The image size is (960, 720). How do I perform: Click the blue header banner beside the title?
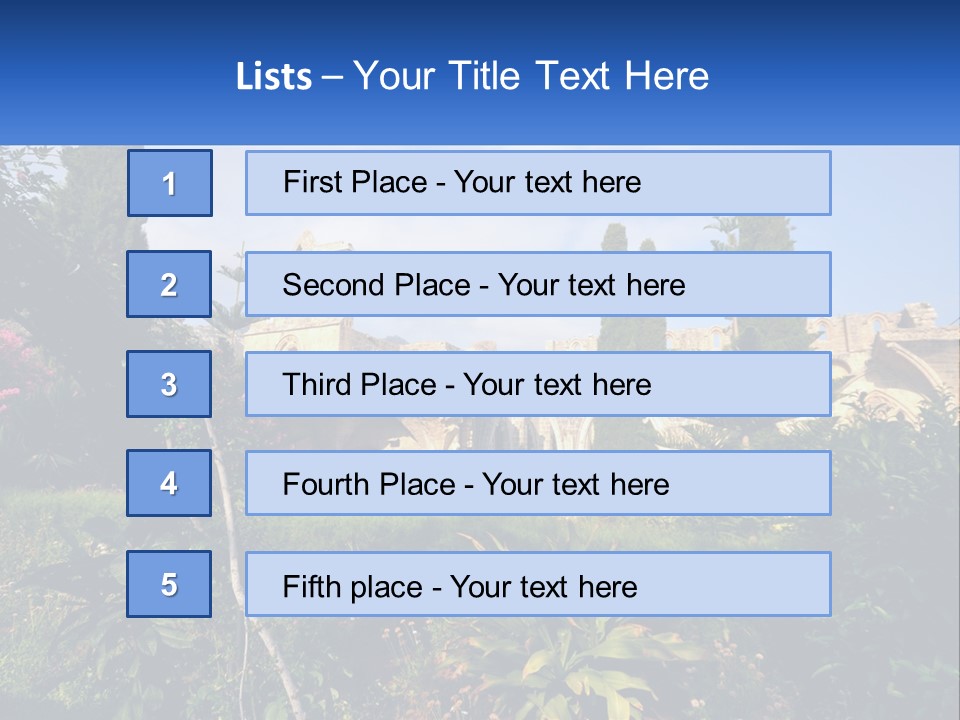point(833,73)
